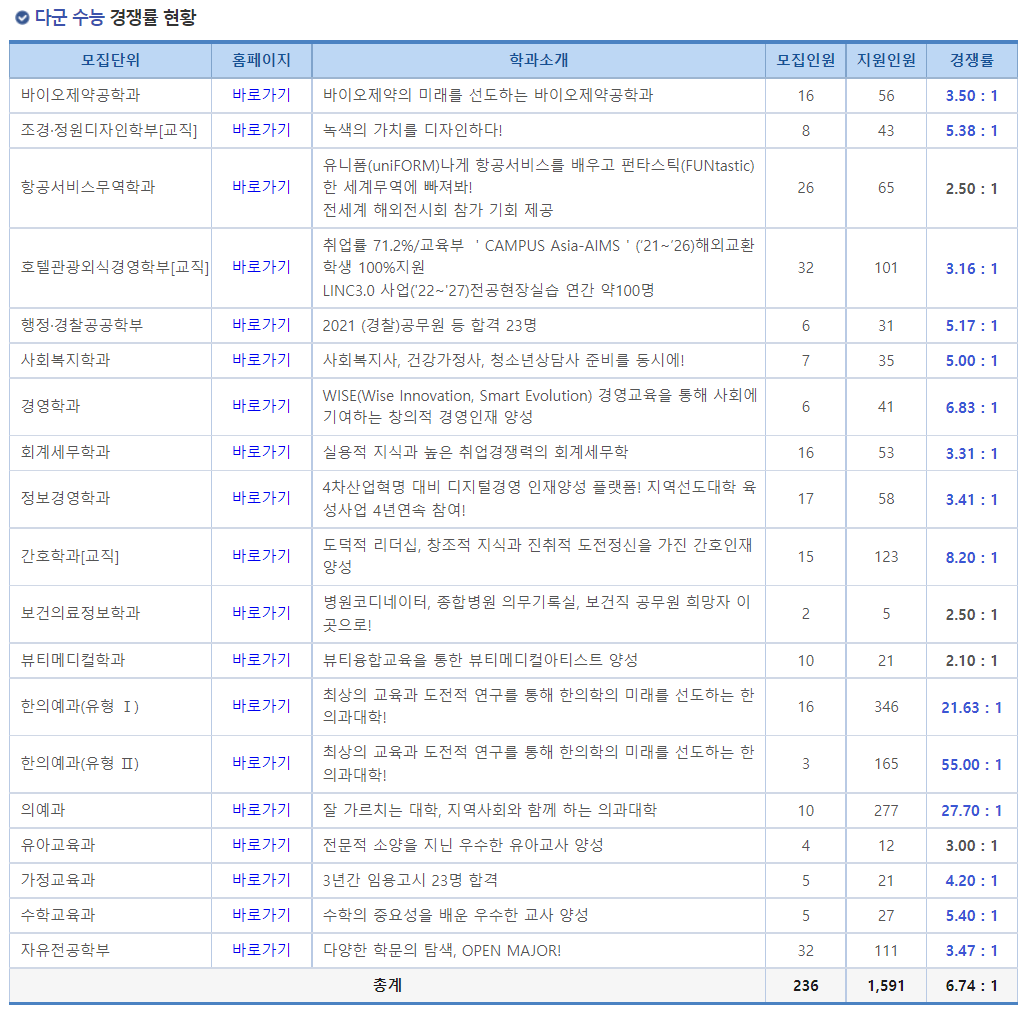
Task: Open the 바로가기 link for 항공서비스무역학과
Action: 262,187
